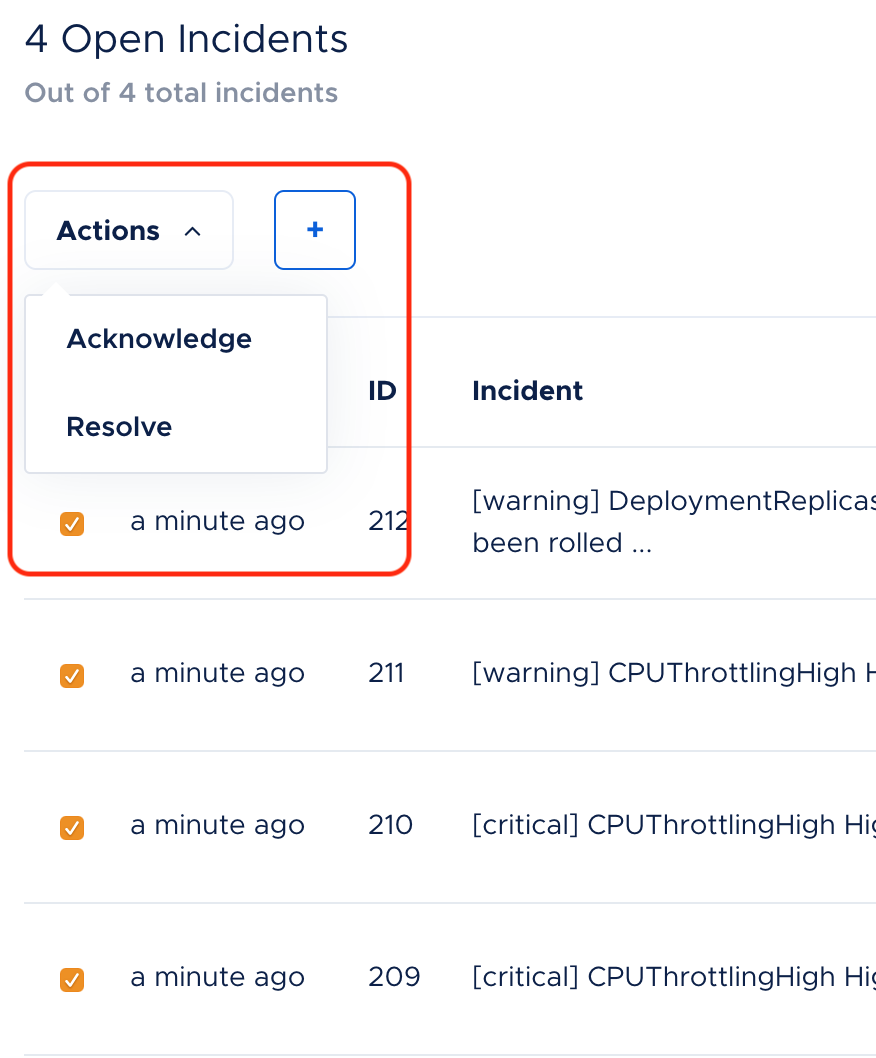This screenshot has height=1058, width=876.
Task: Choose Acknowledge from Actions menu
Action: (159, 339)
